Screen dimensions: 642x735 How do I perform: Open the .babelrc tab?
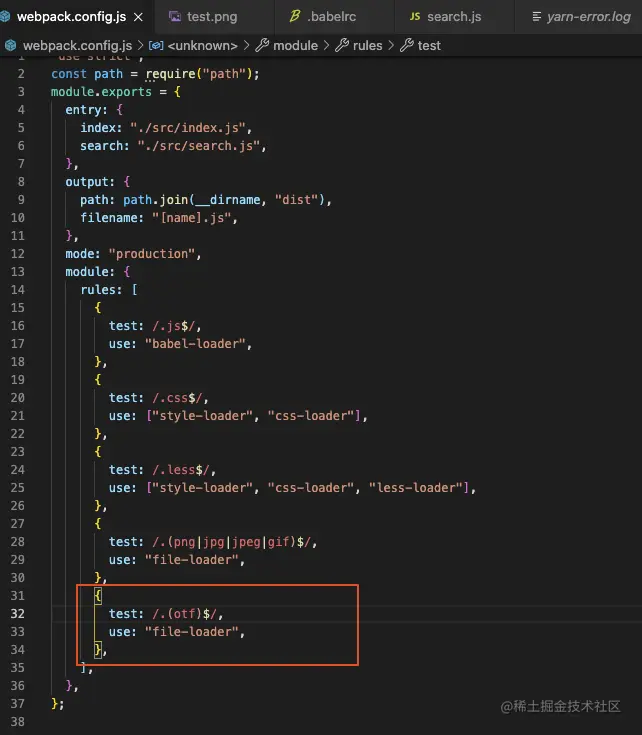(332, 17)
